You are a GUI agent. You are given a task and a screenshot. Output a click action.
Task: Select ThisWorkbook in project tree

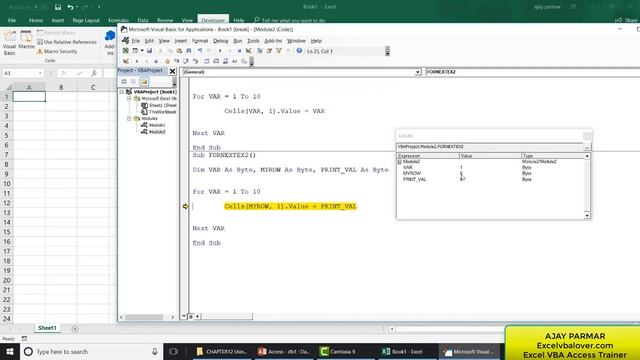[159, 112]
